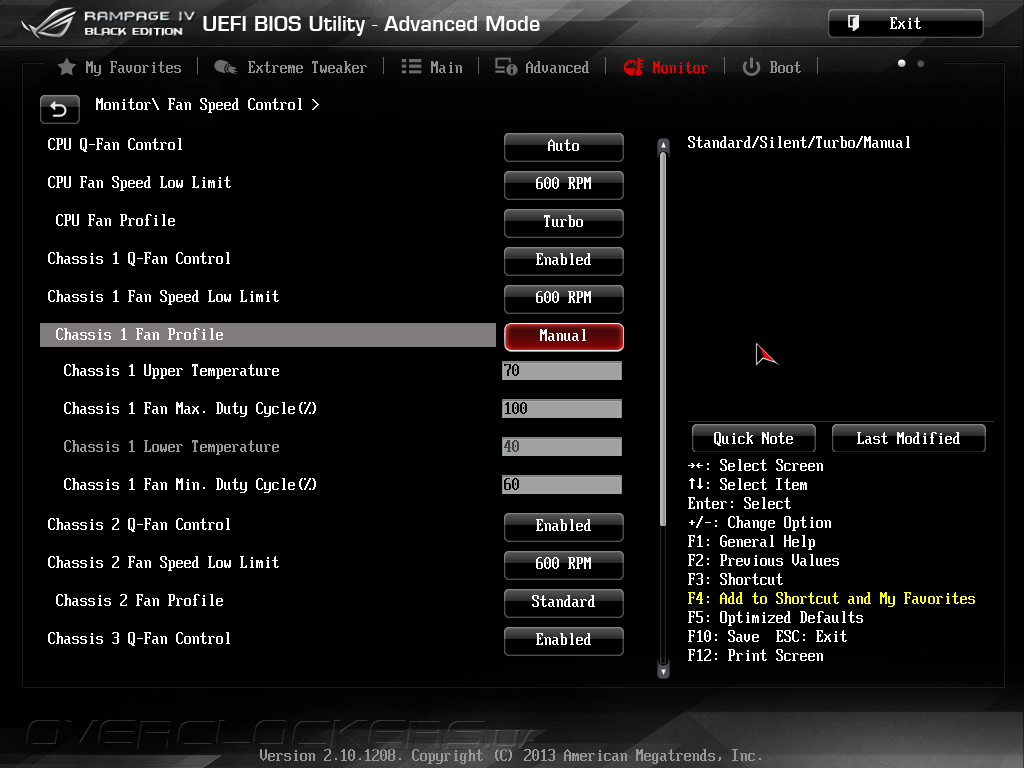1024x768 pixels.
Task: Select Chassis 2 Q-Fan Control label
Action: [139, 525]
